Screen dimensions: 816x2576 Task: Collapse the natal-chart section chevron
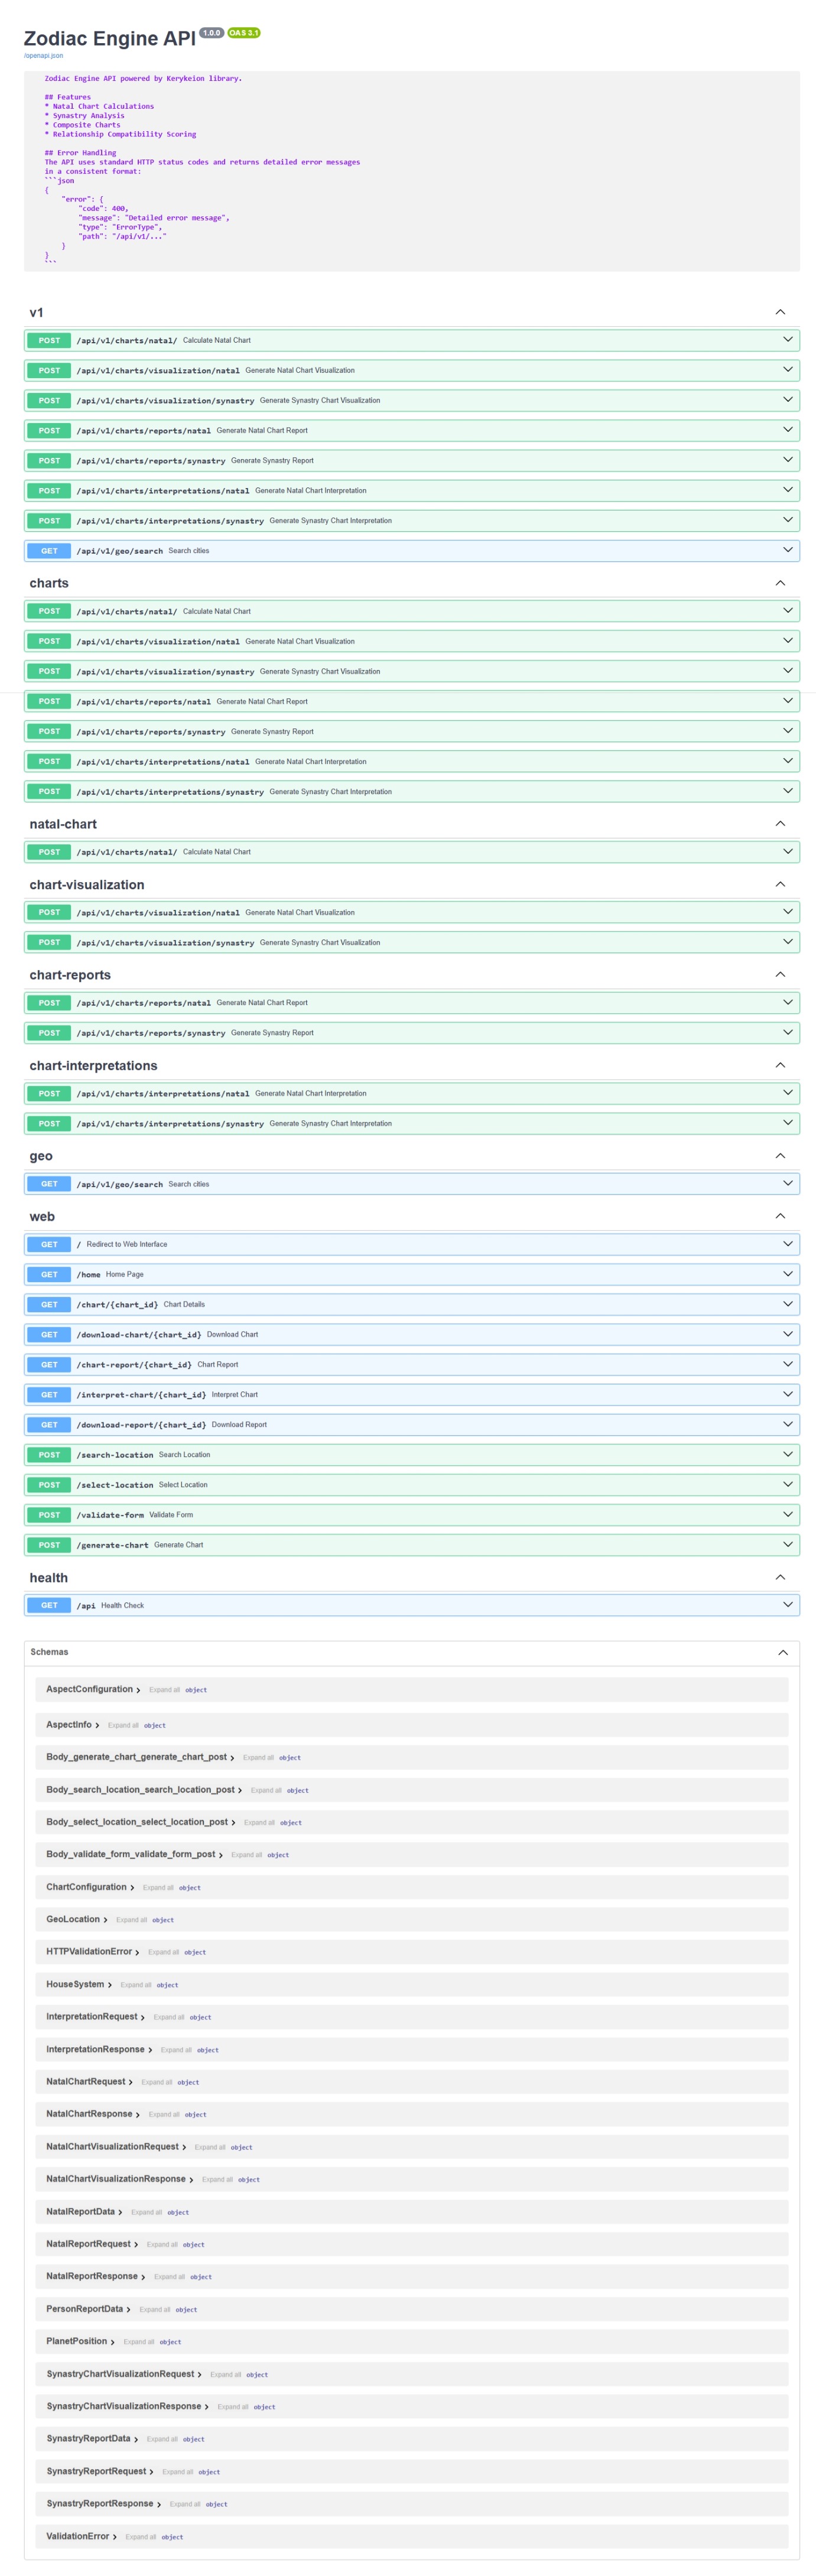[x=780, y=824]
